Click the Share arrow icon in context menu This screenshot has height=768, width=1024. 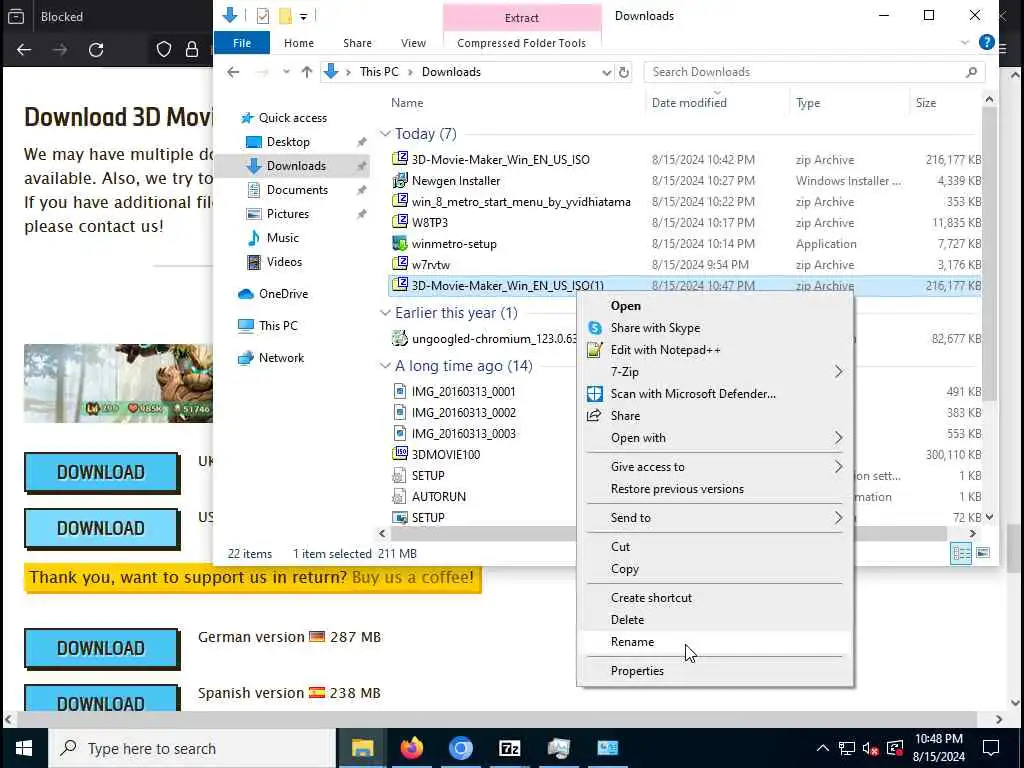click(594, 416)
